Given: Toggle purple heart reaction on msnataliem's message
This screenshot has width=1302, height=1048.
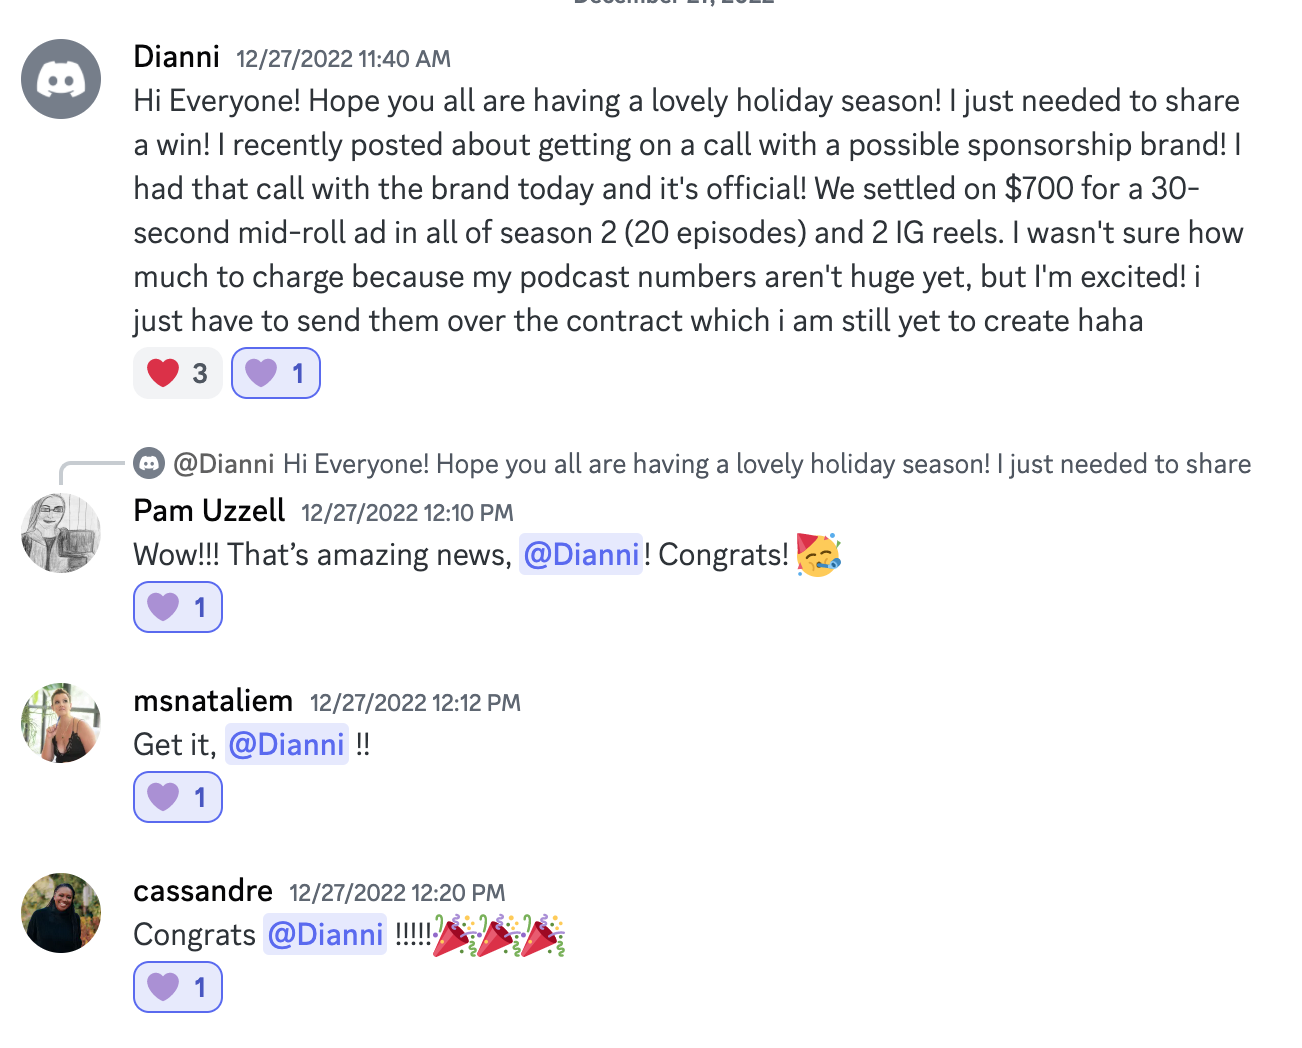Looking at the screenshot, I should (178, 797).
